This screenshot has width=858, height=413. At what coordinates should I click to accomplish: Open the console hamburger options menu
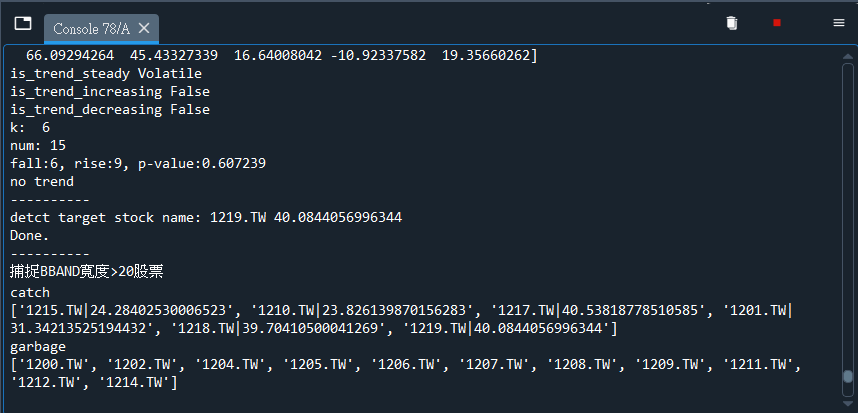tap(839, 23)
